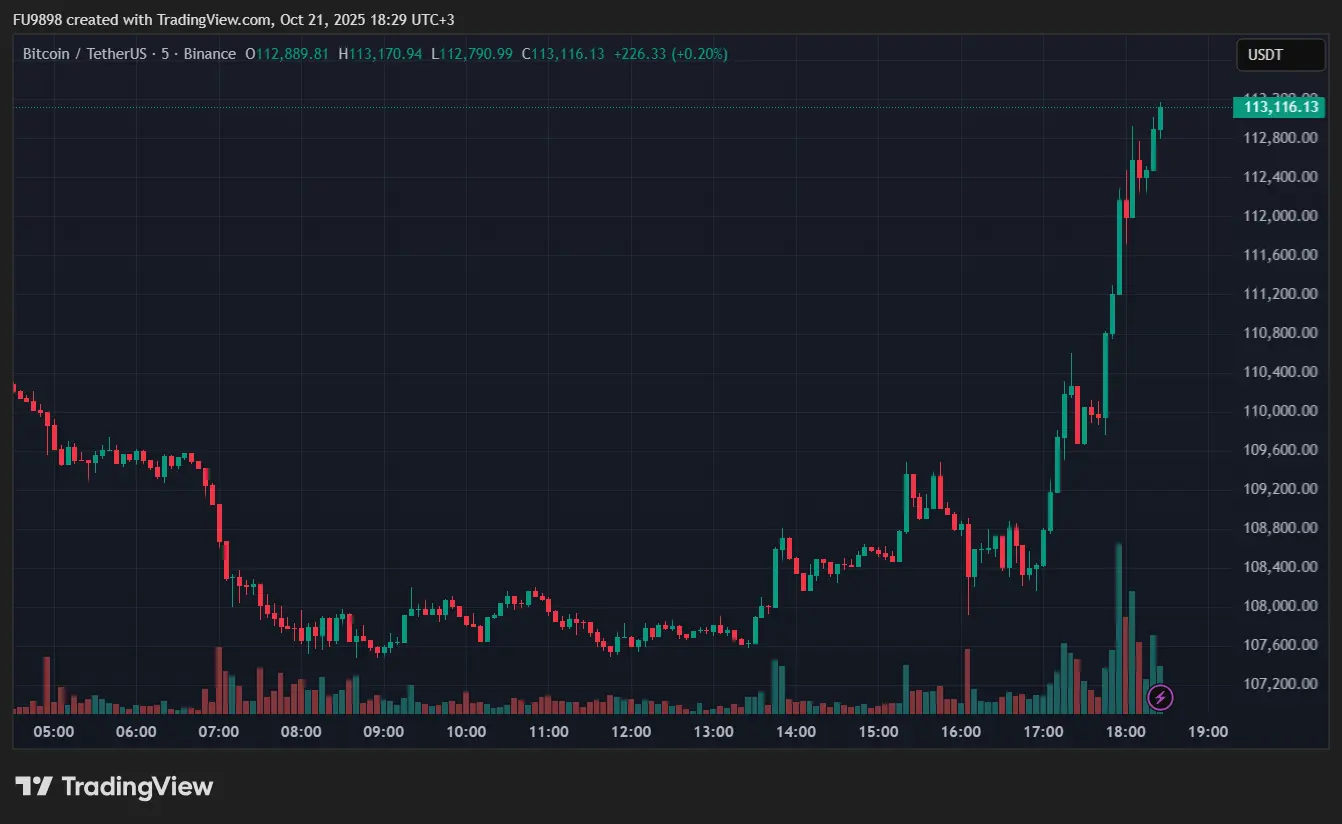
Task: Click the purple lightning quick-trade icon
Action: coord(1159,697)
